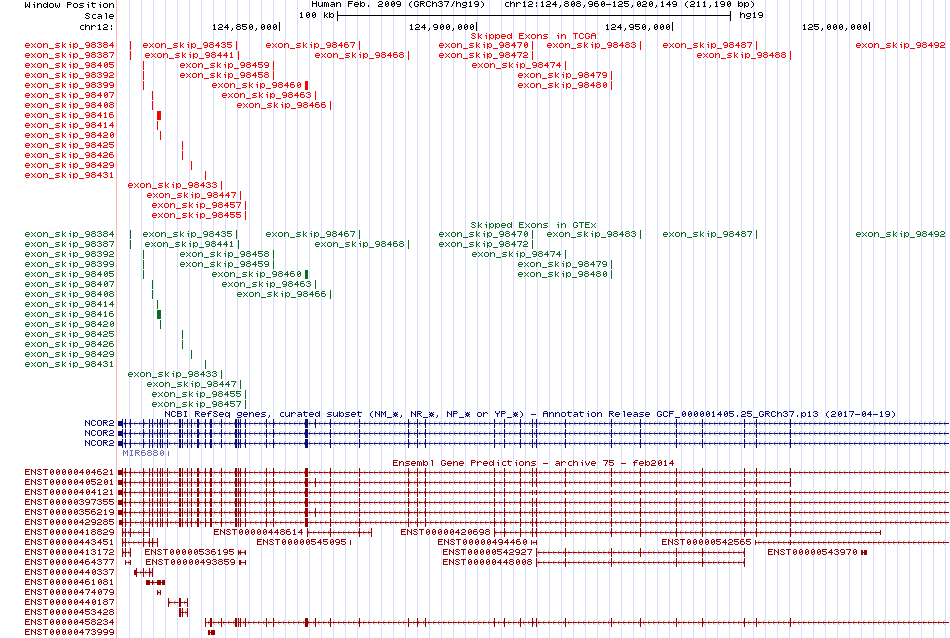Open red TCGA item exon_skip_98466
This screenshot has width=950, height=638.
(x=281, y=105)
